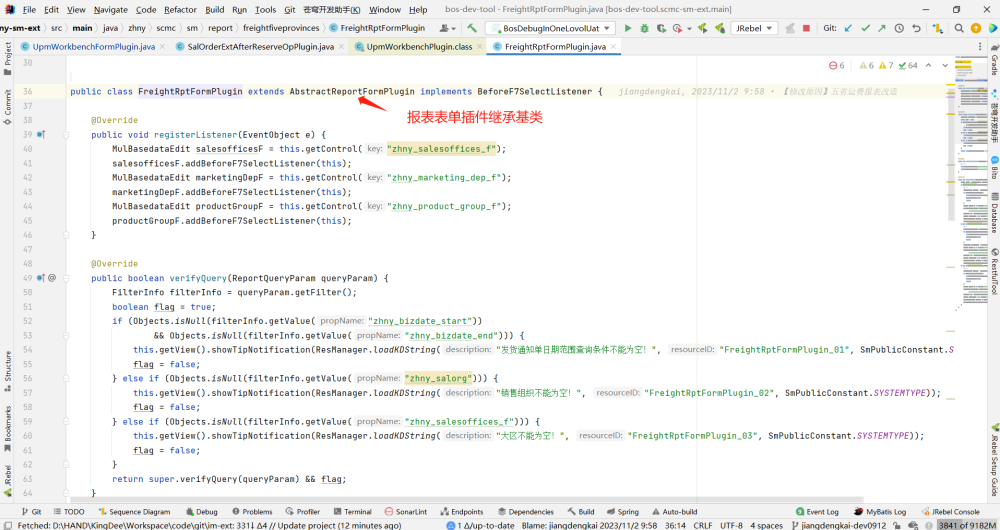Stop the running process with red square
The width and height of the screenshot is (1000, 530).
pyautogui.click(x=806, y=28)
